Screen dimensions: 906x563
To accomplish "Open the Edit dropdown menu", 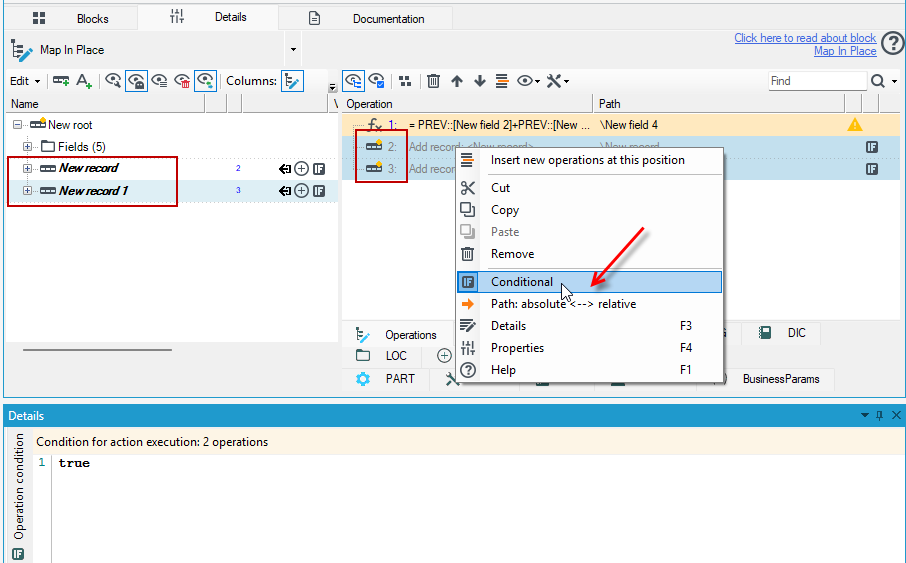I will point(25,81).
